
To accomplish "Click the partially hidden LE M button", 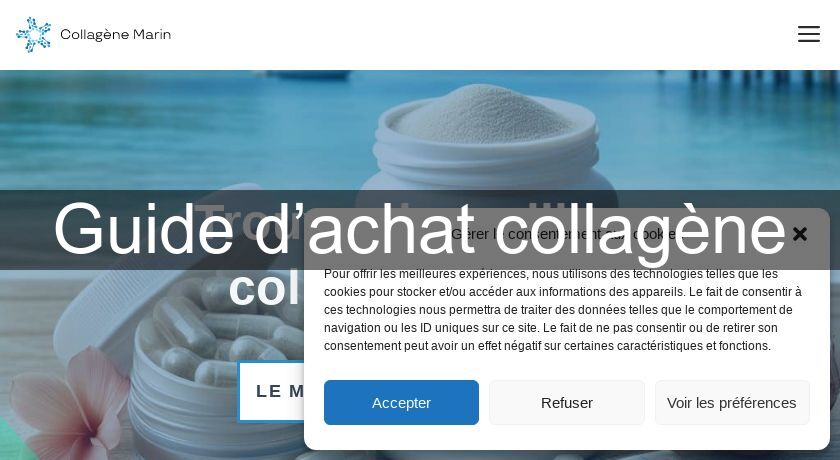I will 272,391.
